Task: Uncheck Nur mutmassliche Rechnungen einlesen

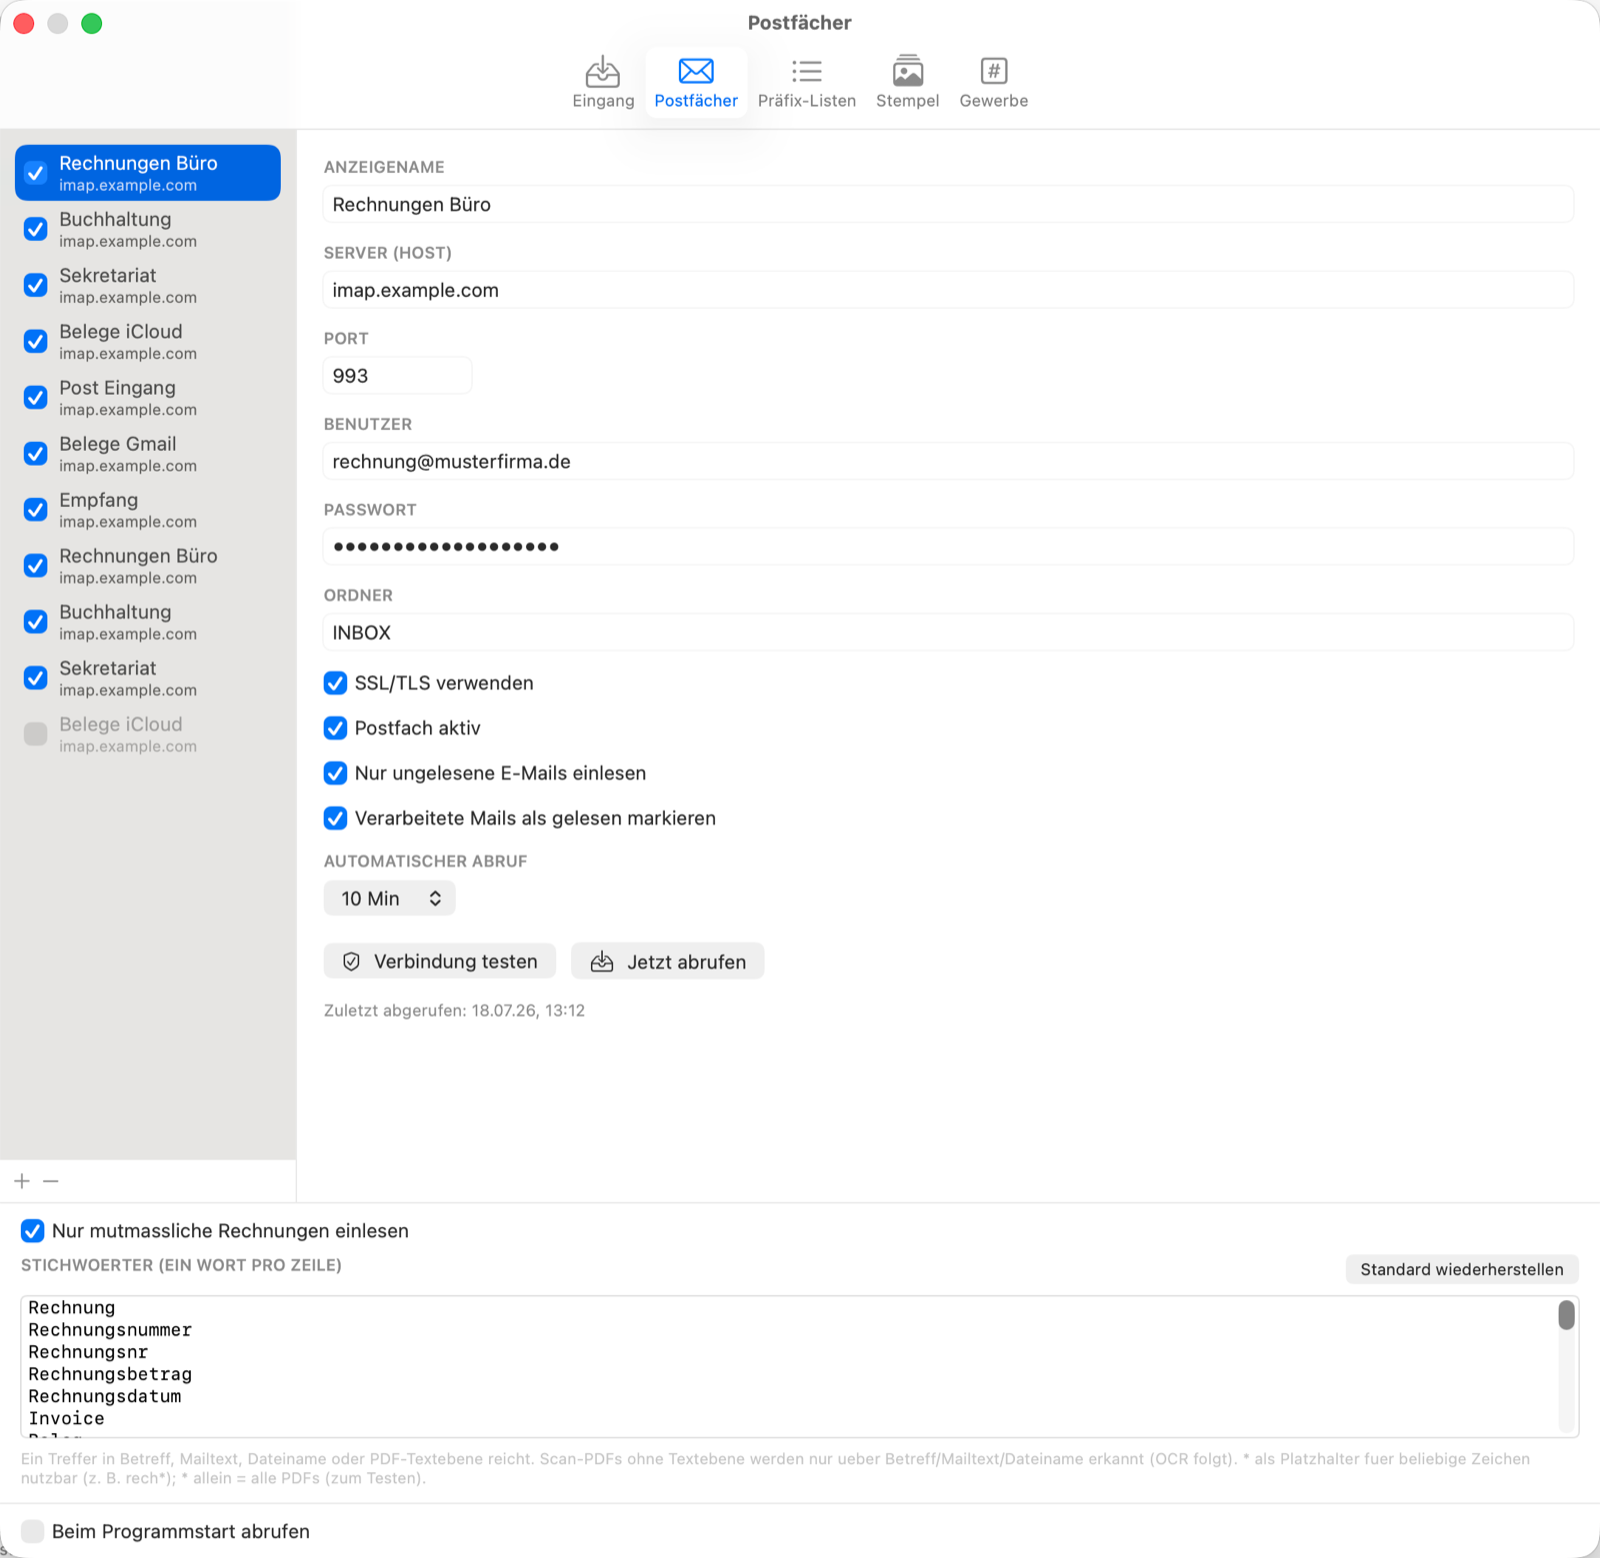Action: 33,1231
